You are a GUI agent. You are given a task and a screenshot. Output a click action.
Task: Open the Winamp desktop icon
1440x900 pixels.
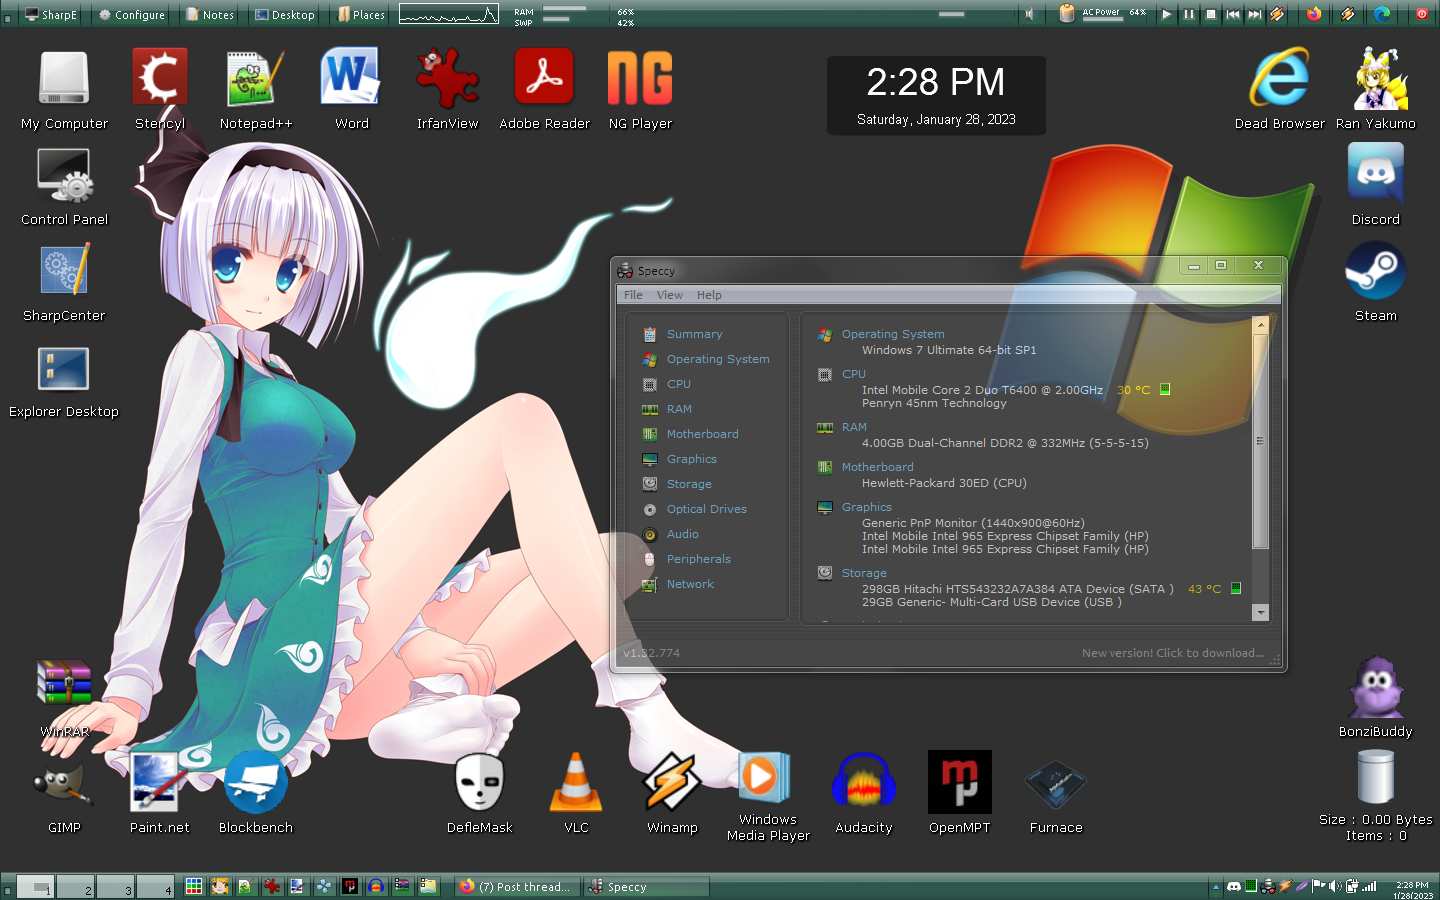(x=672, y=794)
